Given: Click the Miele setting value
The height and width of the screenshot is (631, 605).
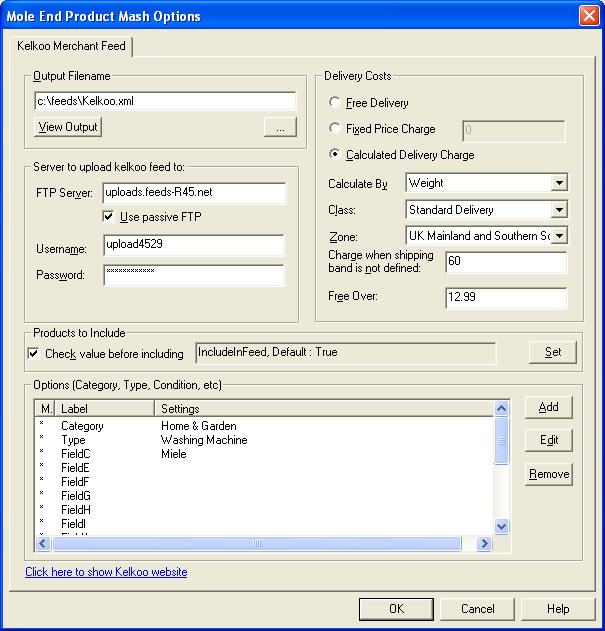Looking at the screenshot, I should pyautogui.click(x=173, y=454).
